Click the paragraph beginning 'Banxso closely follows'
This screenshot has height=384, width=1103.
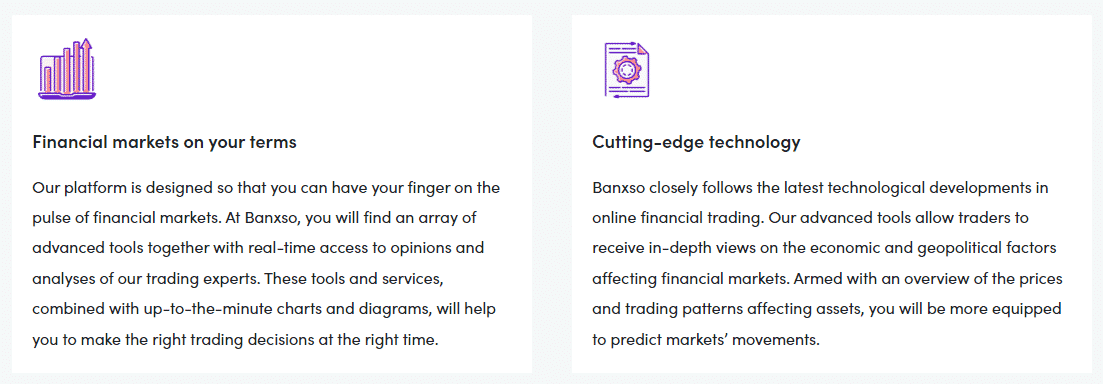[827, 264]
